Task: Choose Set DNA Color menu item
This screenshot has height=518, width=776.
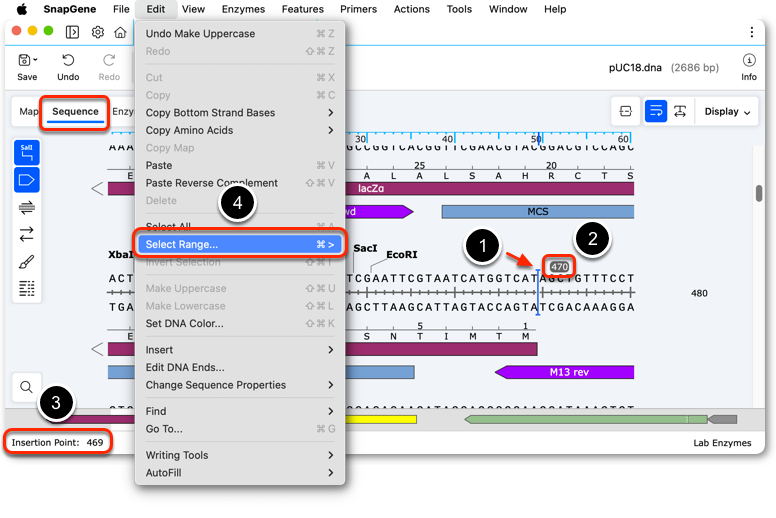Action: [x=240, y=324]
